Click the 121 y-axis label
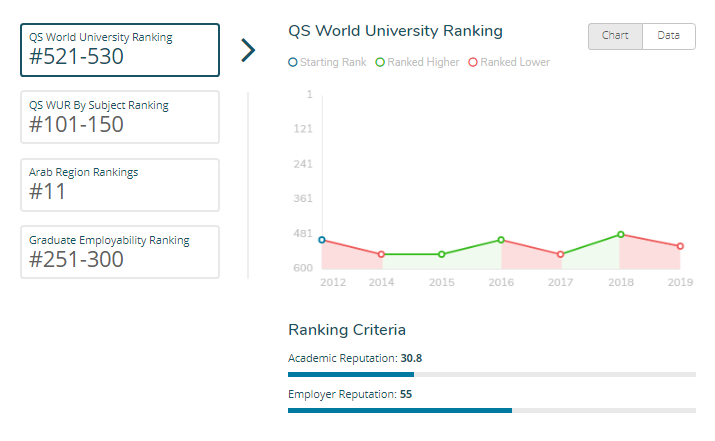 [303, 129]
